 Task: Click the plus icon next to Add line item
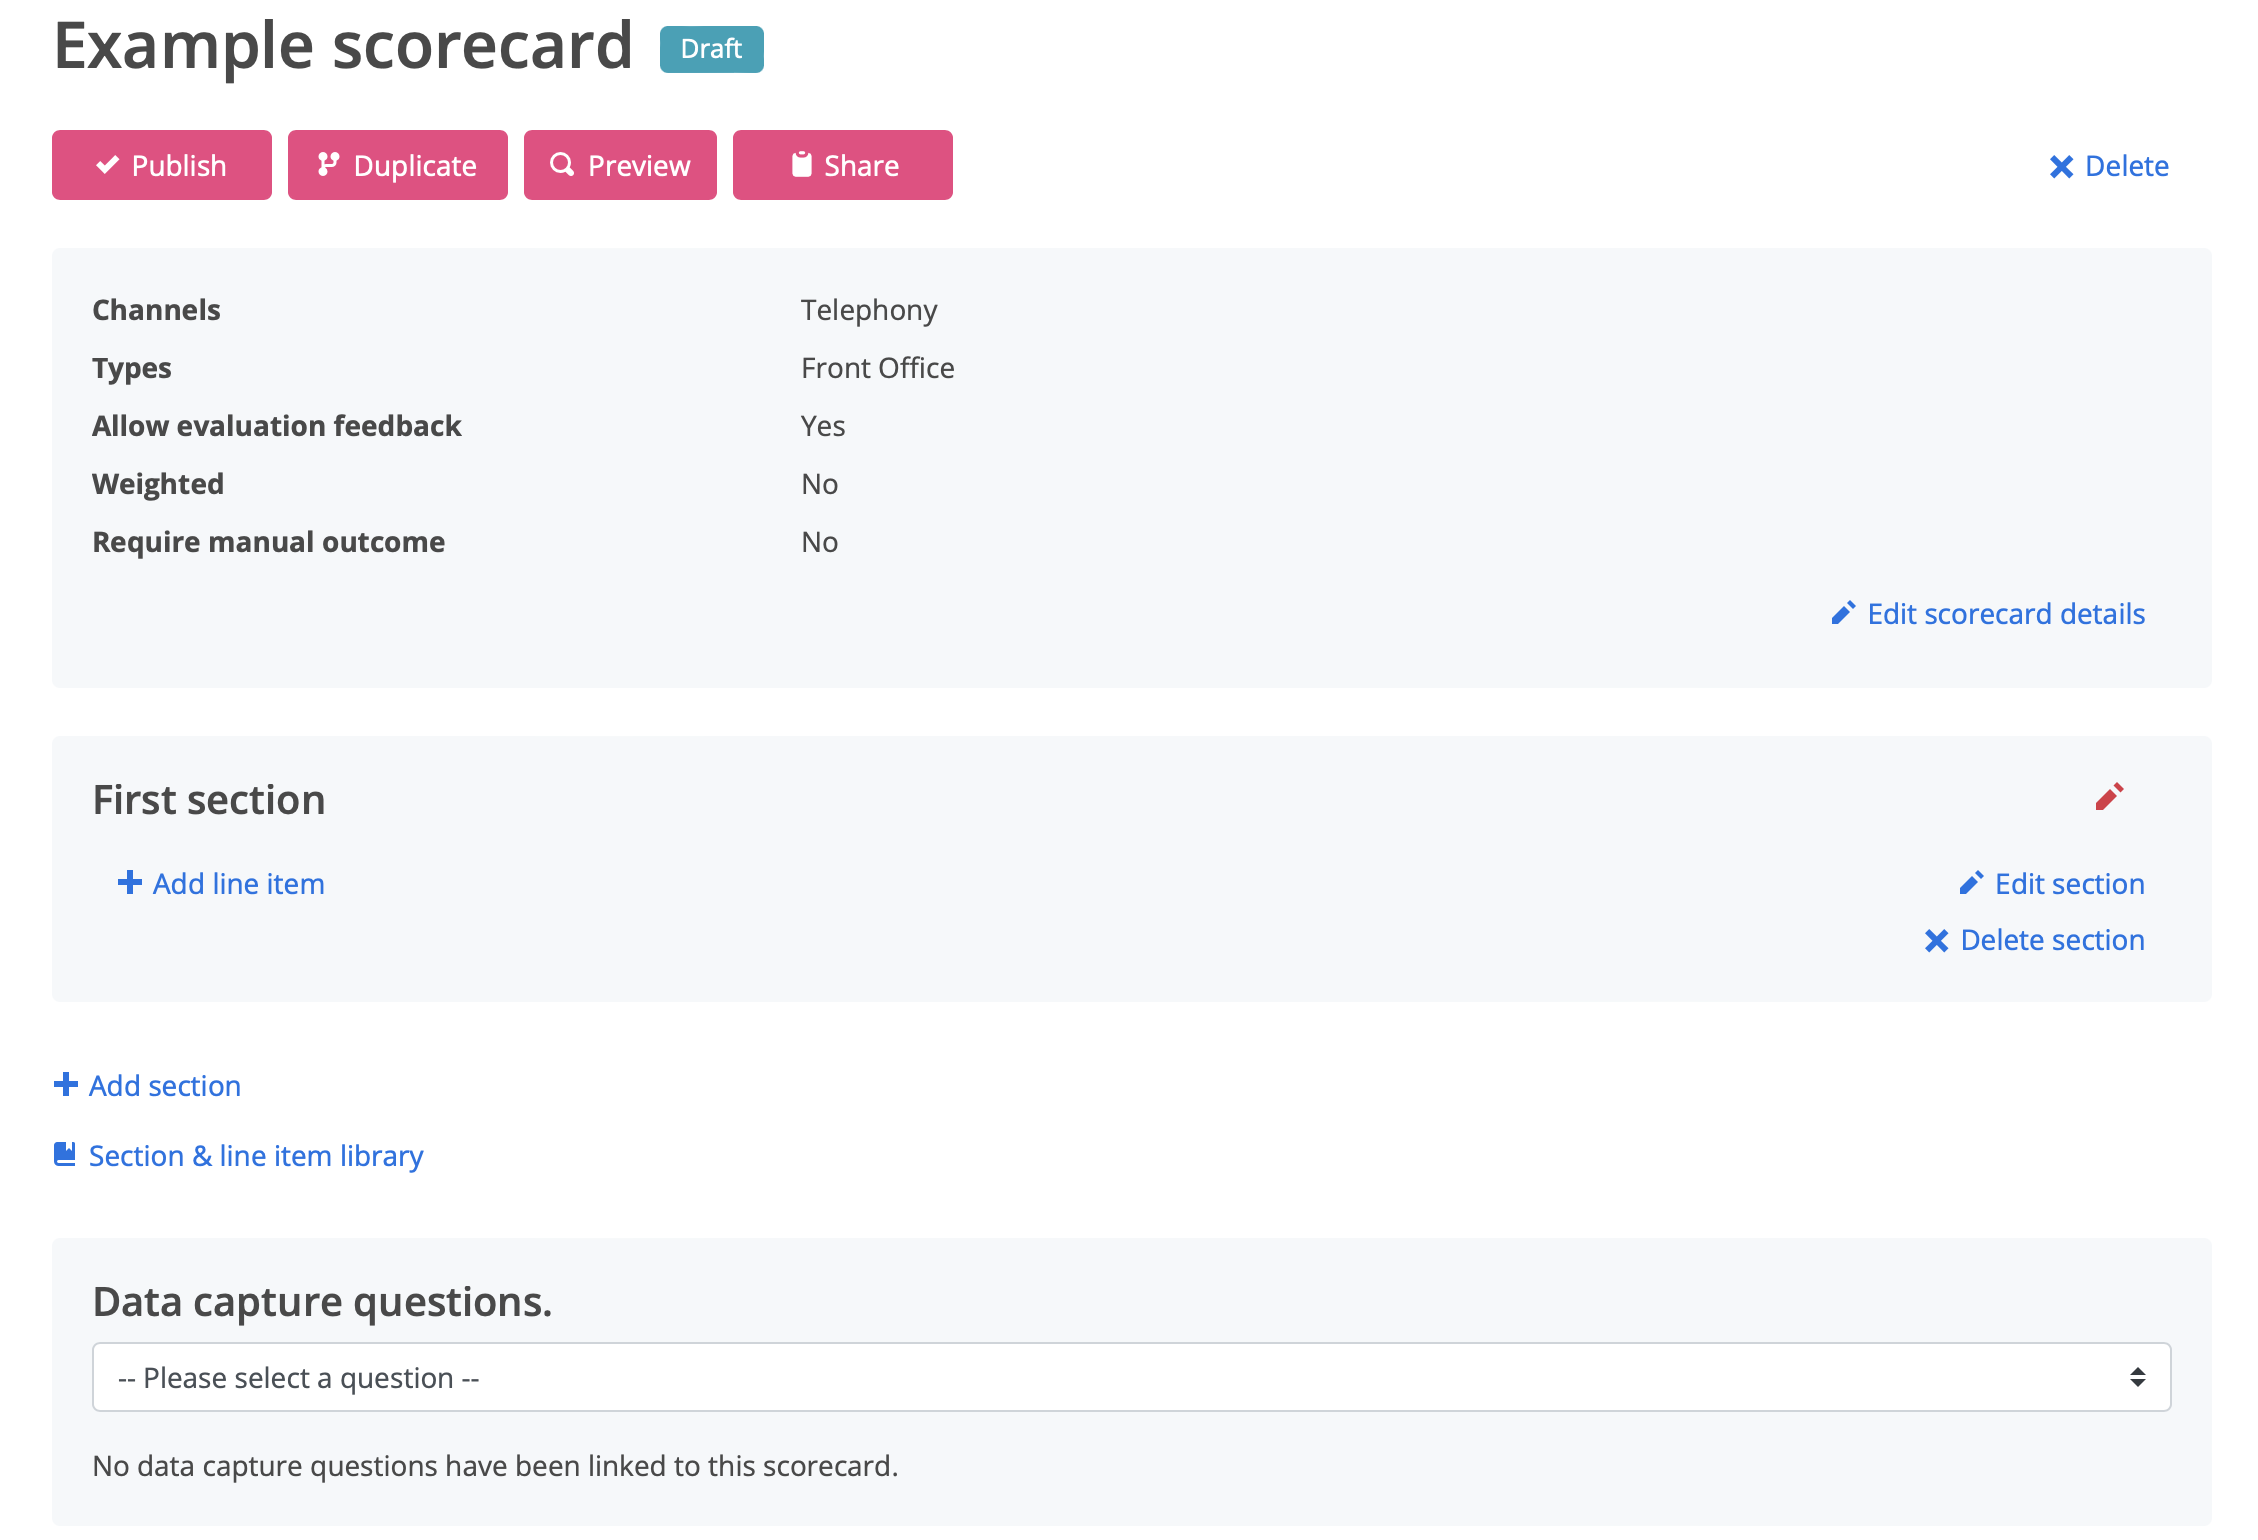tap(129, 882)
